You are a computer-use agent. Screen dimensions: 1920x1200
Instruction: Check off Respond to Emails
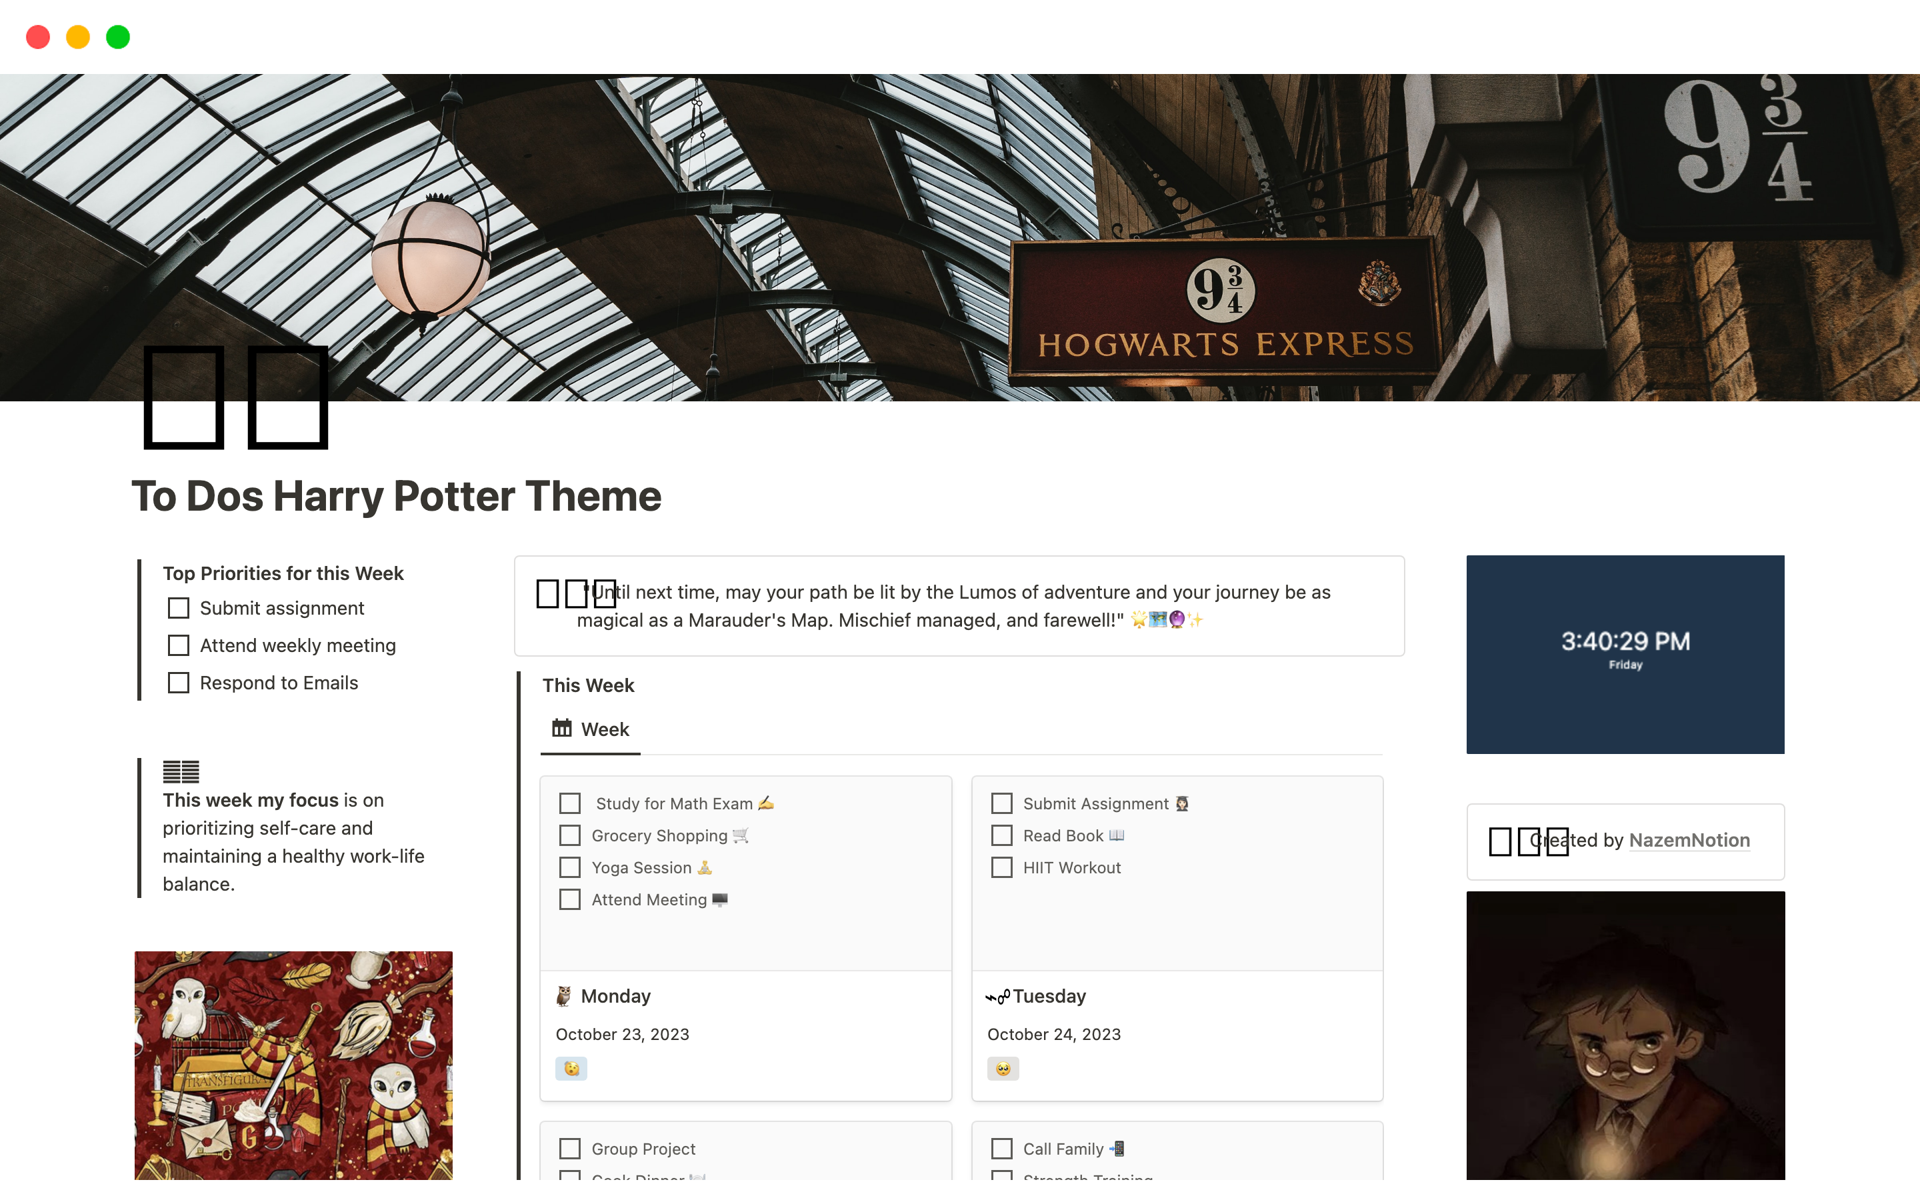(179, 682)
